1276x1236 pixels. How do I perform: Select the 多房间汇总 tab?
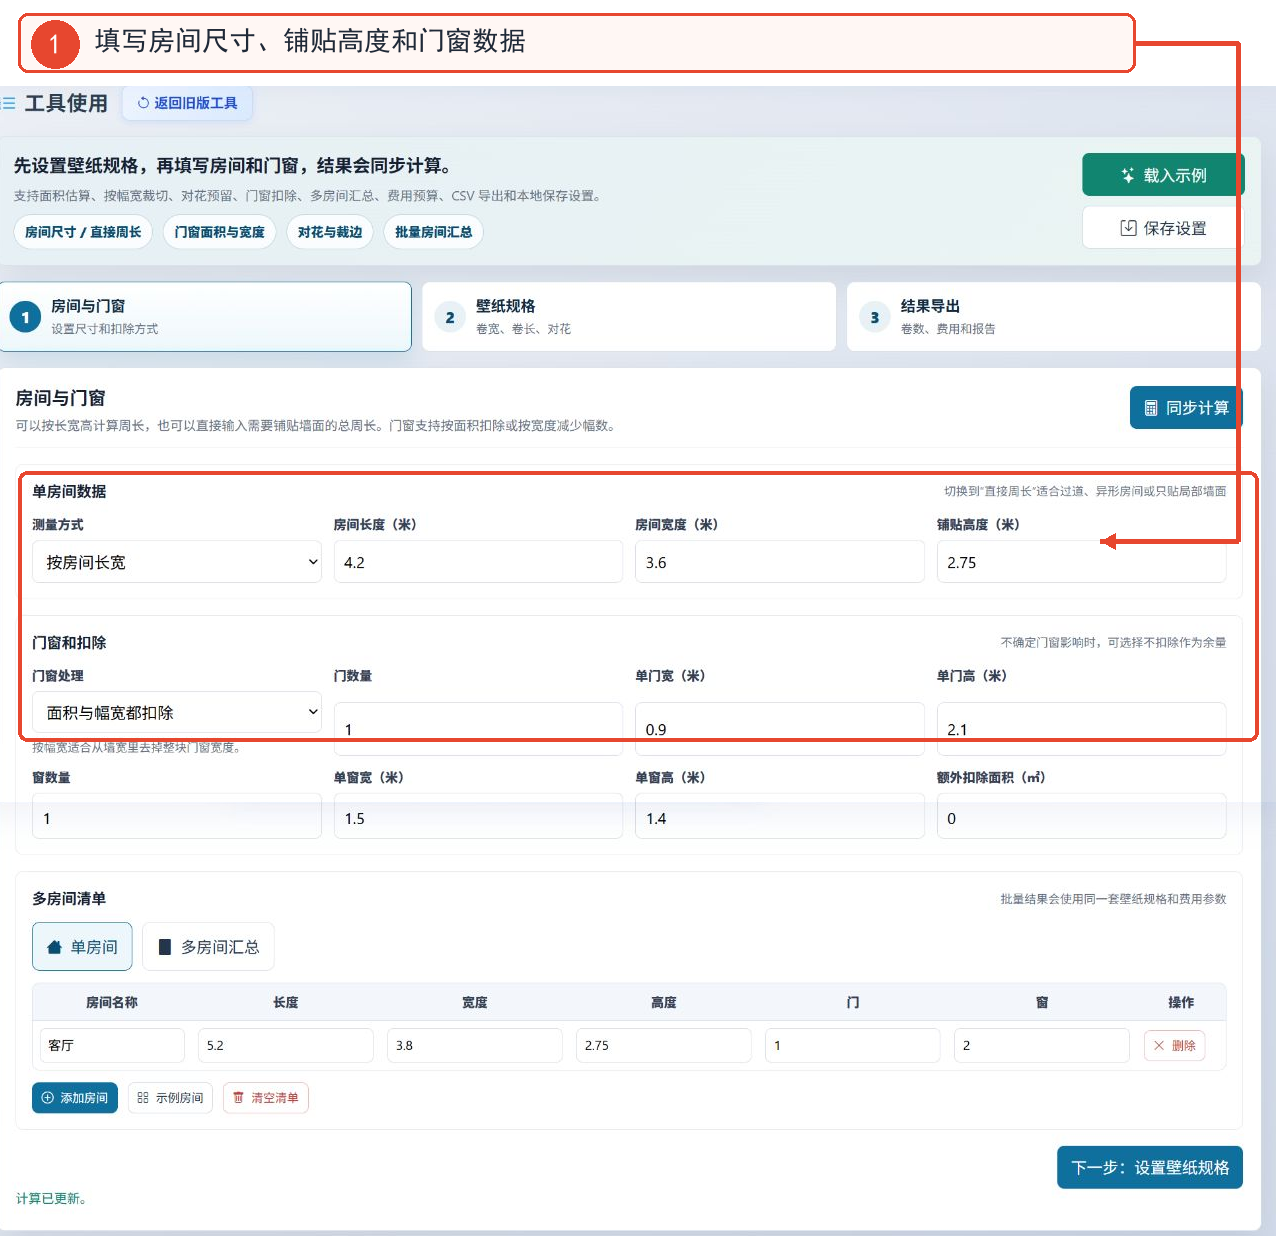208,946
